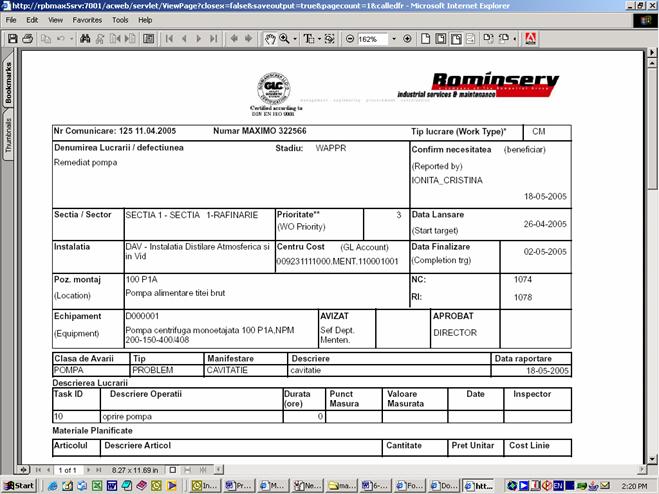This screenshot has height=494, width=659.
Task: Click the 'Remediat pompa' work description
Action: (85, 162)
